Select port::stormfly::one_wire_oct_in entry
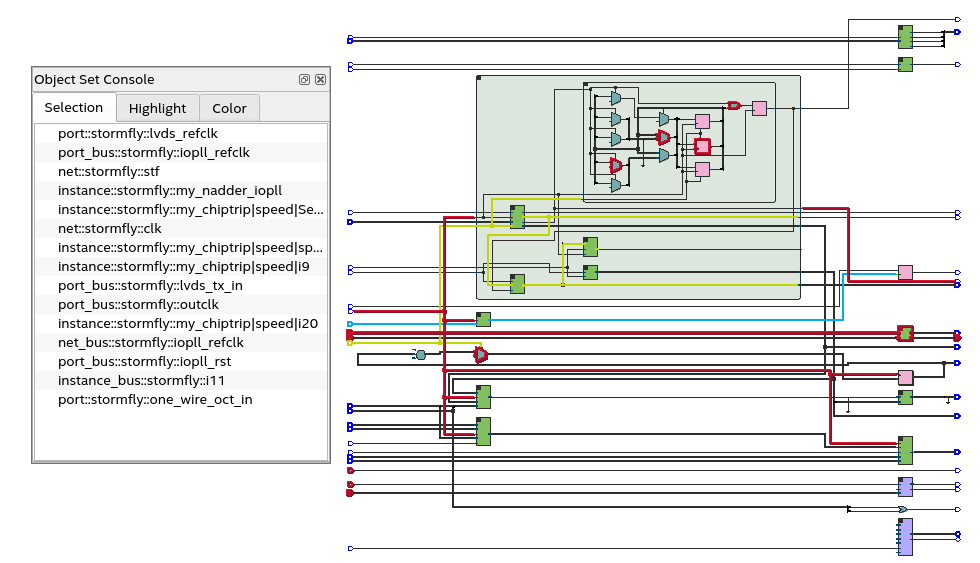The width and height of the screenshot is (980, 563). [x=154, y=400]
